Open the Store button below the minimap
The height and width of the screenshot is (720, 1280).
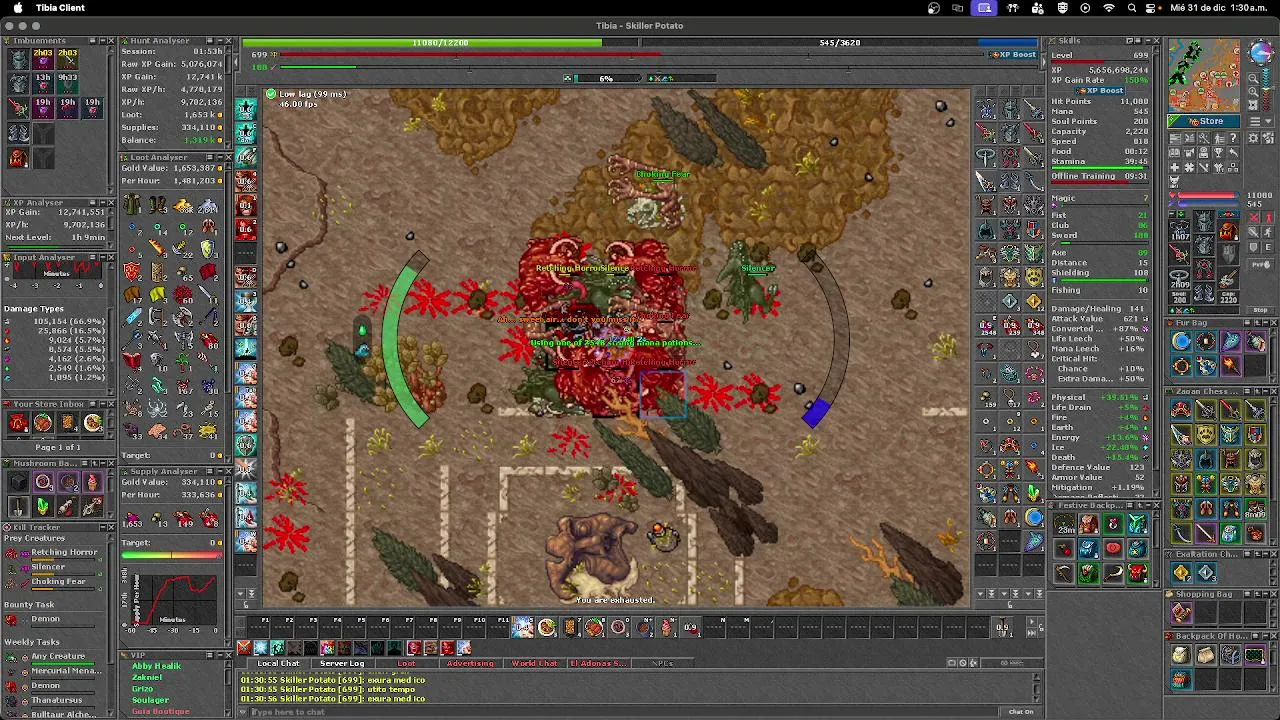coord(1205,121)
